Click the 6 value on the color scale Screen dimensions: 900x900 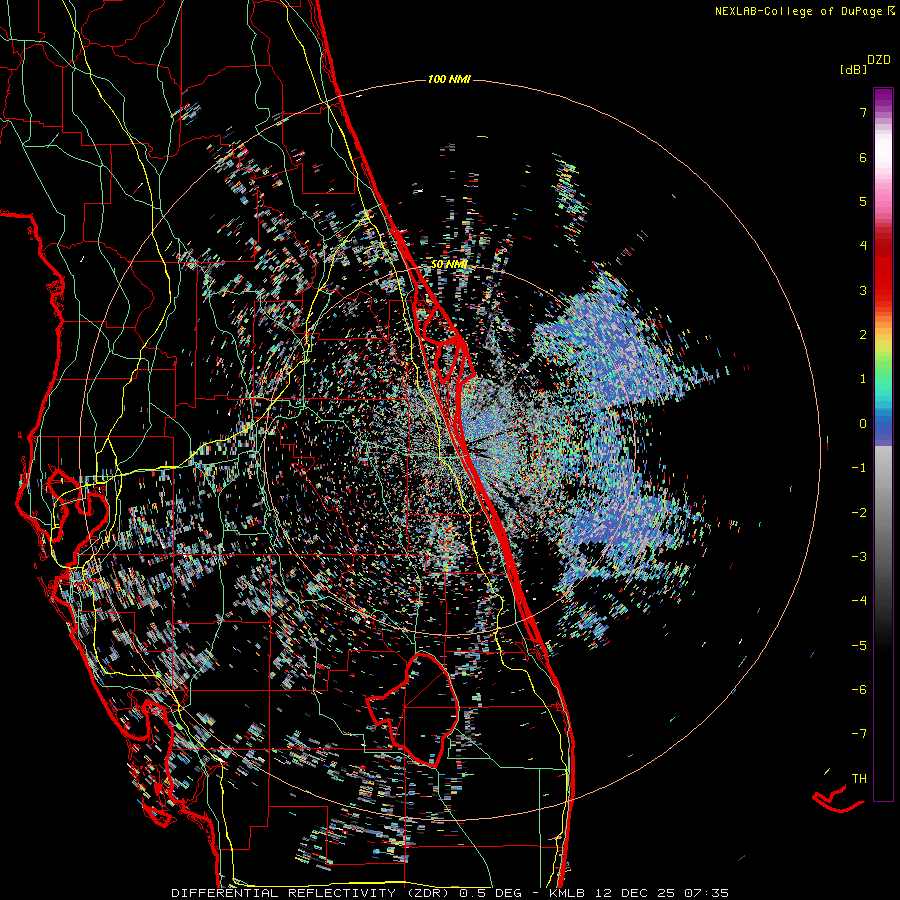(x=863, y=157)
